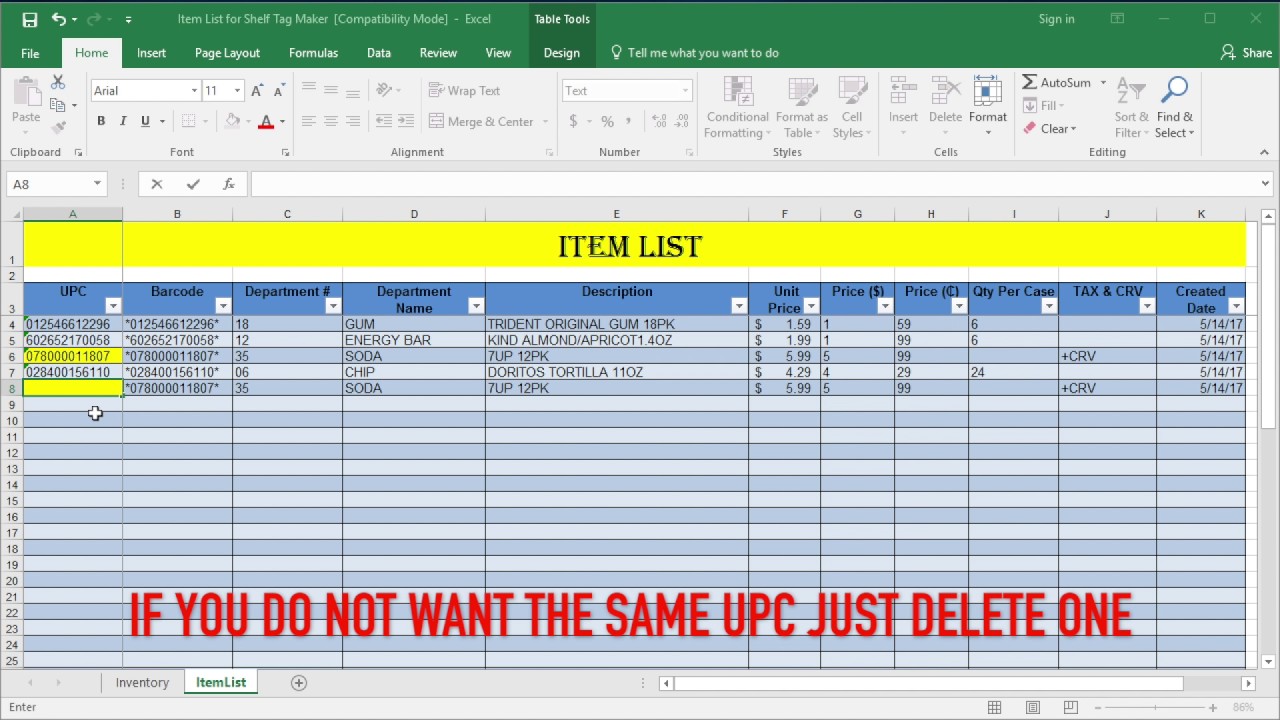Click the Undo arrow icon
The image size is (1280, 720).
(x=58, y=19)
